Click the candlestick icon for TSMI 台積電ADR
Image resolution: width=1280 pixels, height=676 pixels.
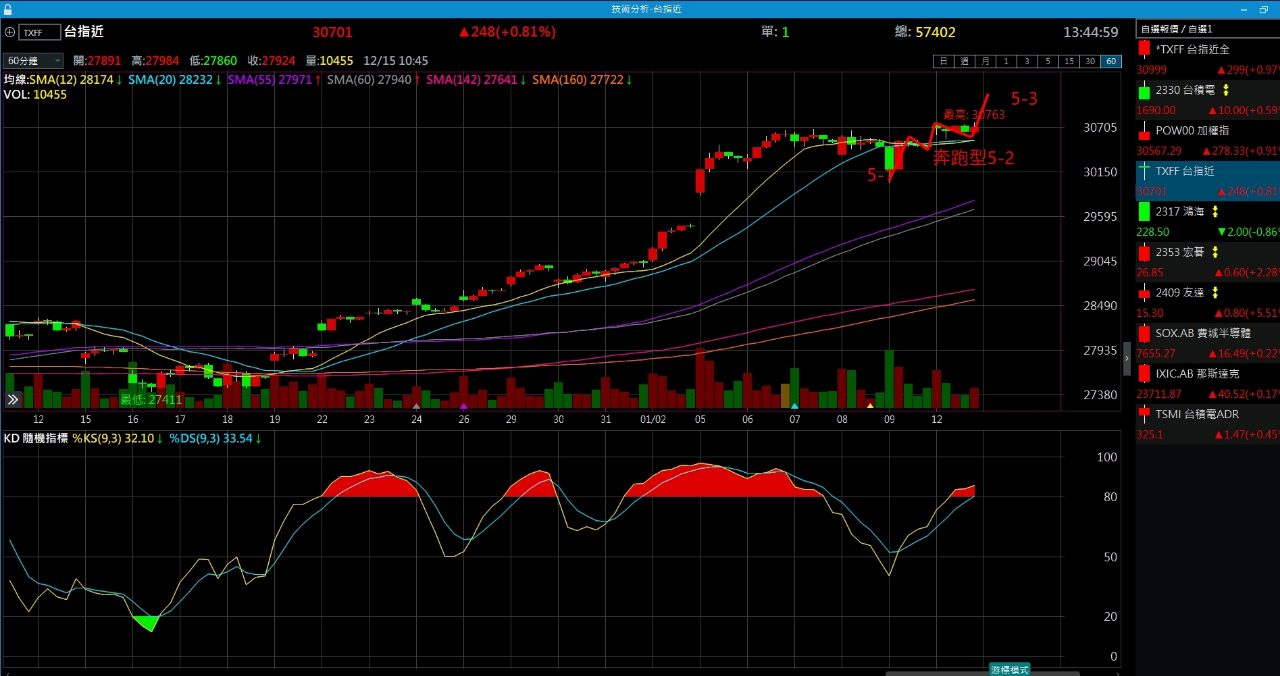1145,413
